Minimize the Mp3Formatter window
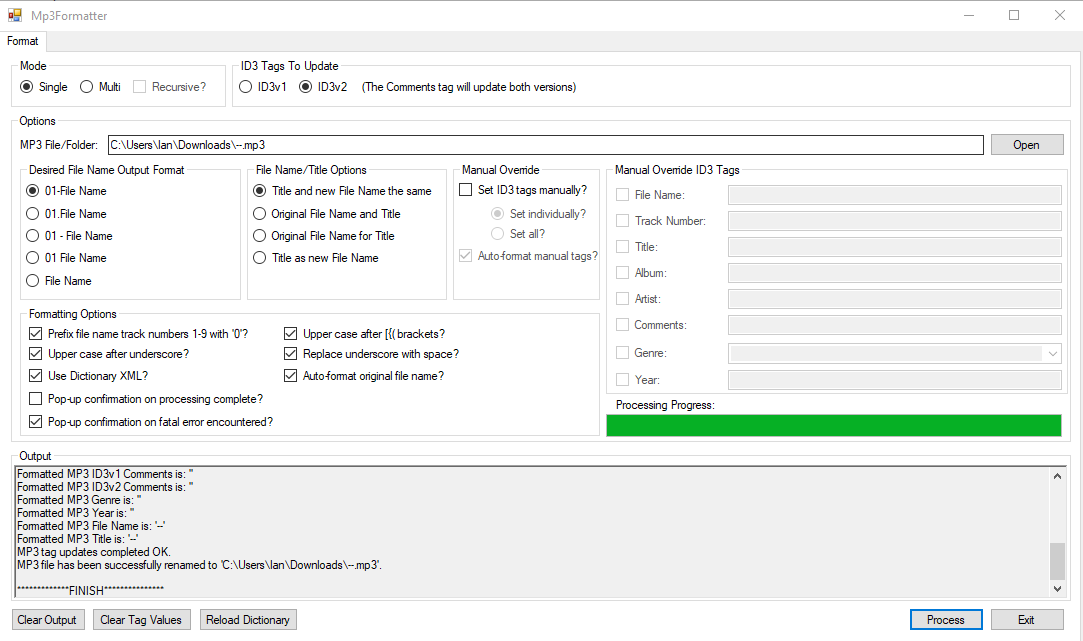This screenshot has height=641, width=1083. click(x=969, y=15)
